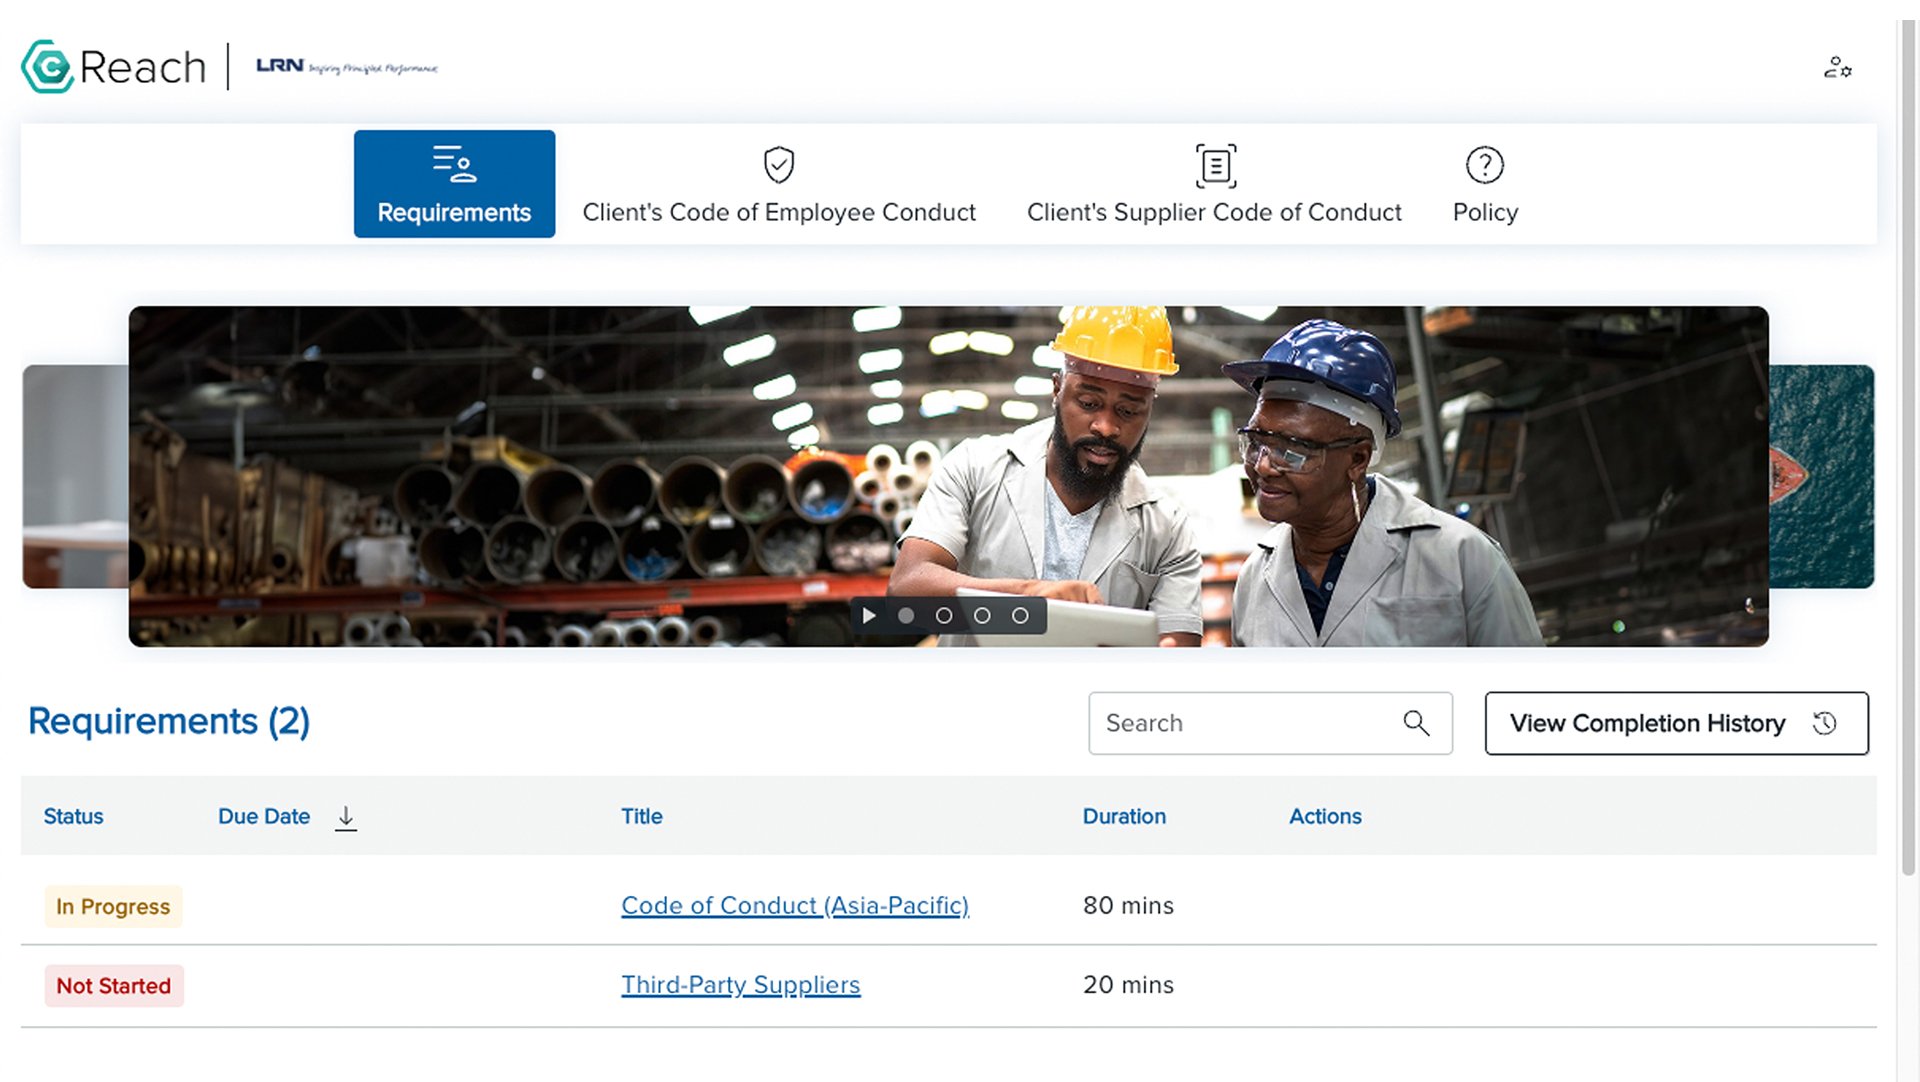Click the Requirements list icon

pyautogui.click(x=454, y=164)
